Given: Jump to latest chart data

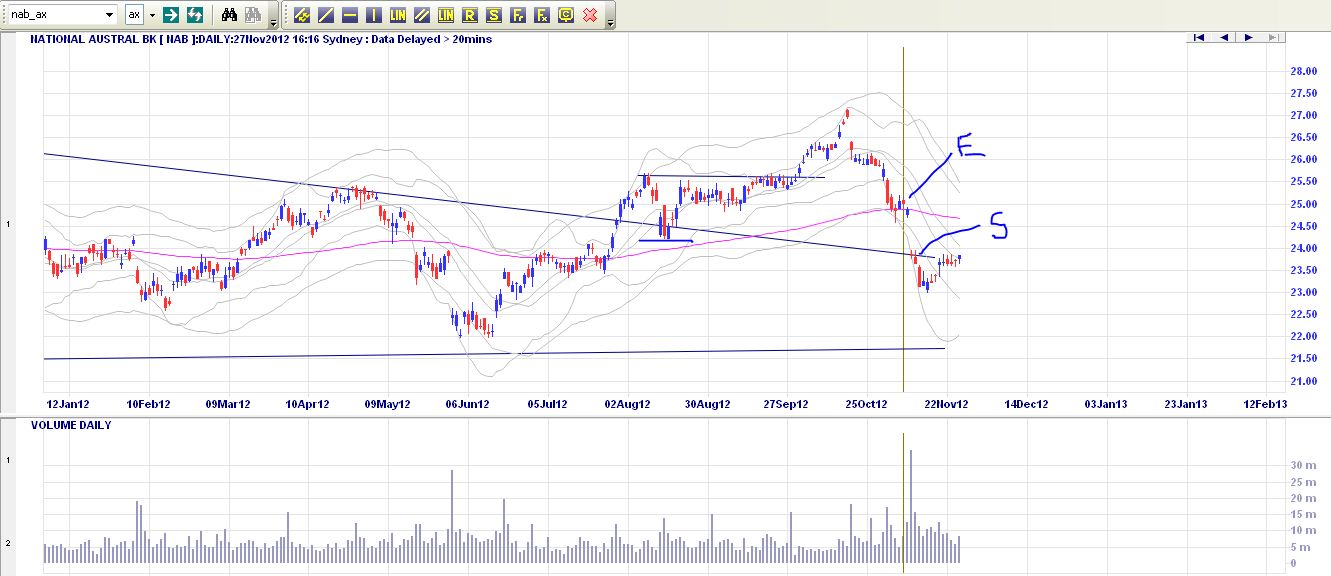Looking at the screenshot, I should (1273, 38).
